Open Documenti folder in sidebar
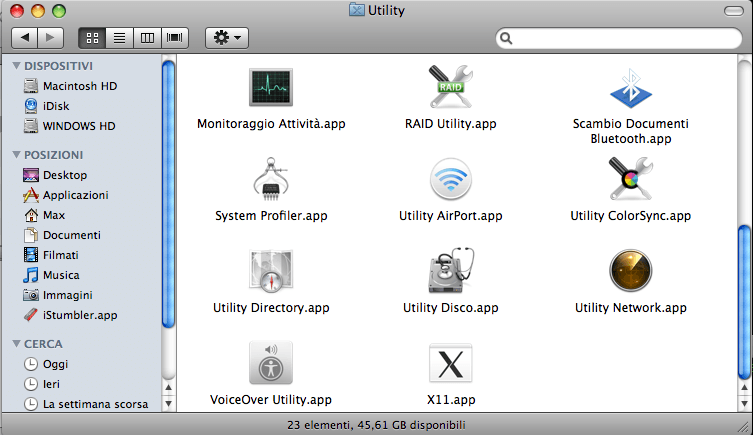 pyautogui.click(x=62, y=235)
